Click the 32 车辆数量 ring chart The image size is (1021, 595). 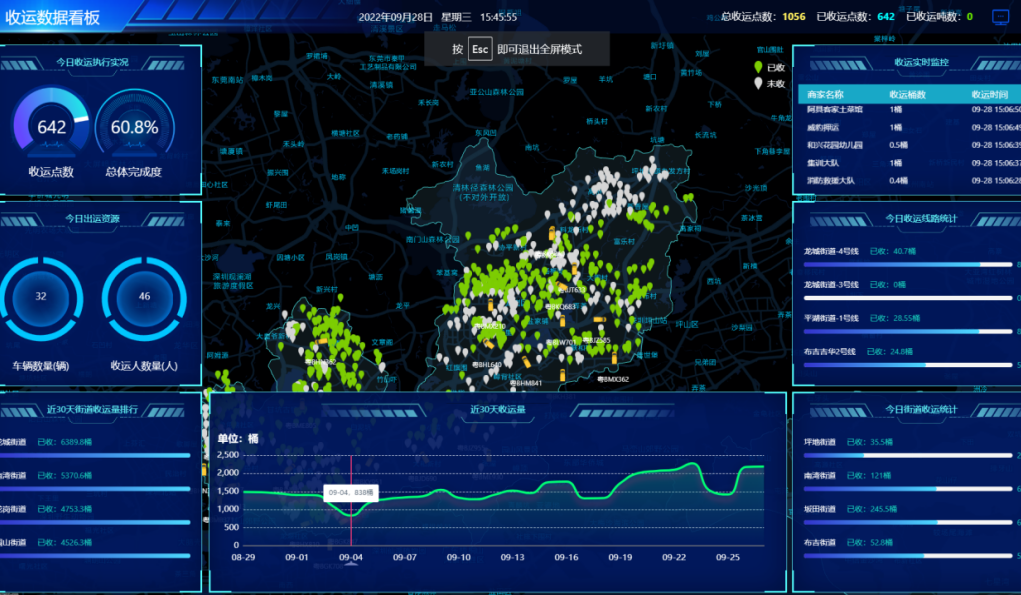(41, 298)
